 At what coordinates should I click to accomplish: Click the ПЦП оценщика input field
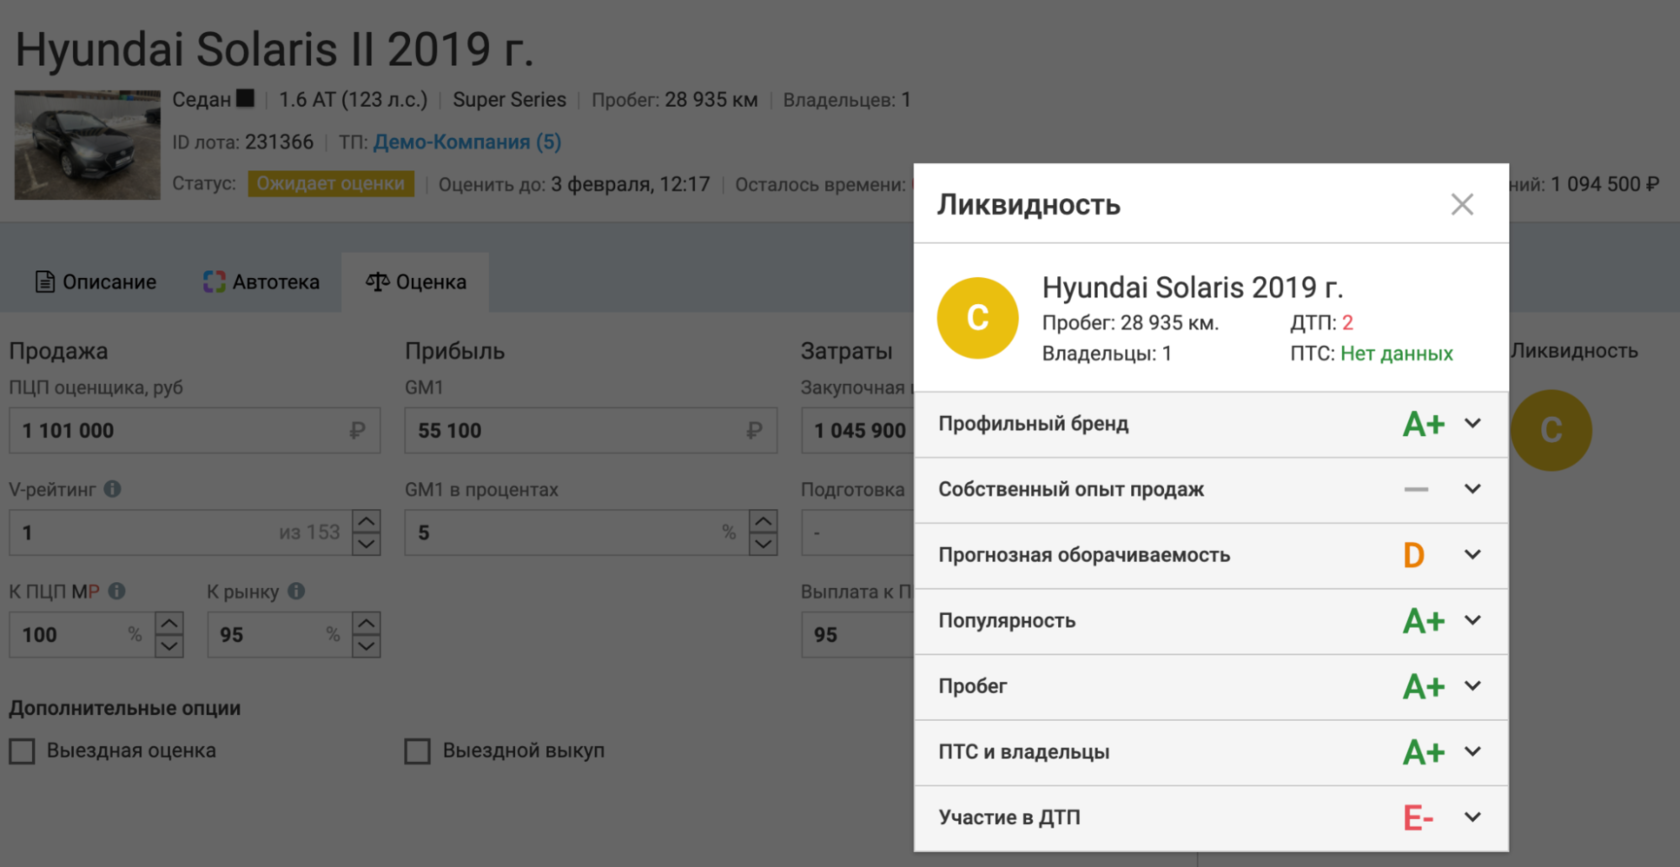click(194, 431)
